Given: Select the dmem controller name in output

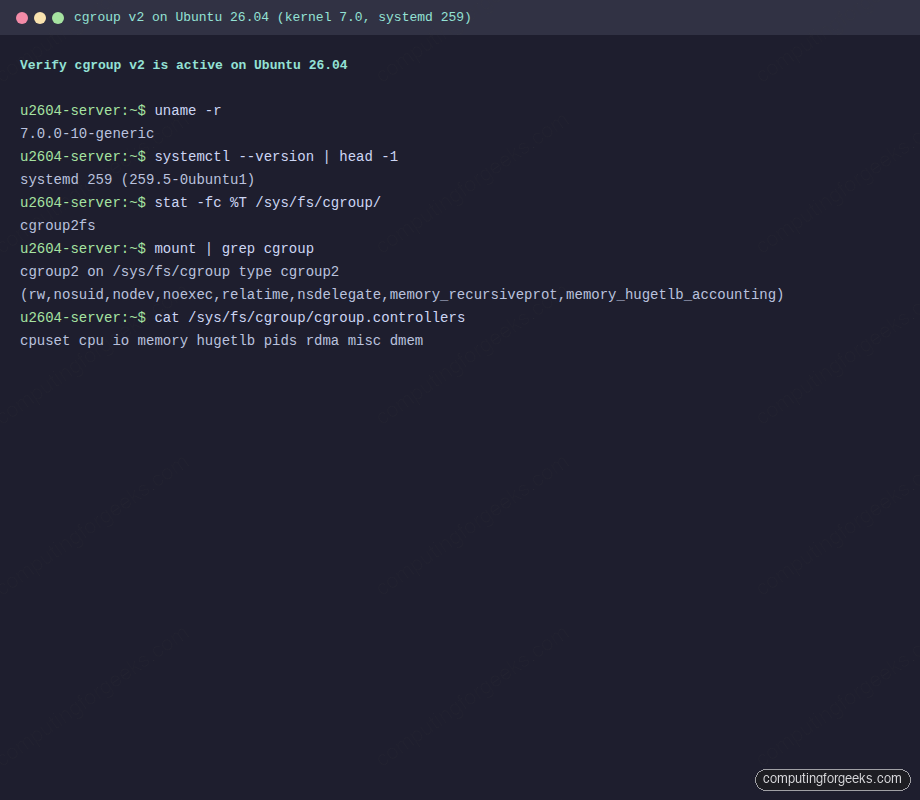Looking at the screenshot, I should (405, 340).
